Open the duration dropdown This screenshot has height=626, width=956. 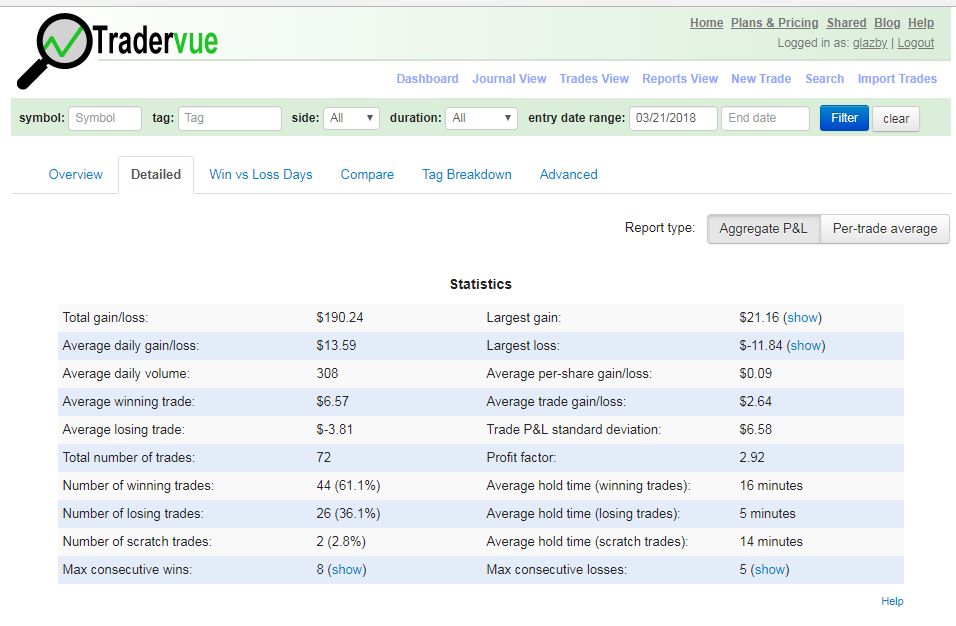tap(481, 118)
